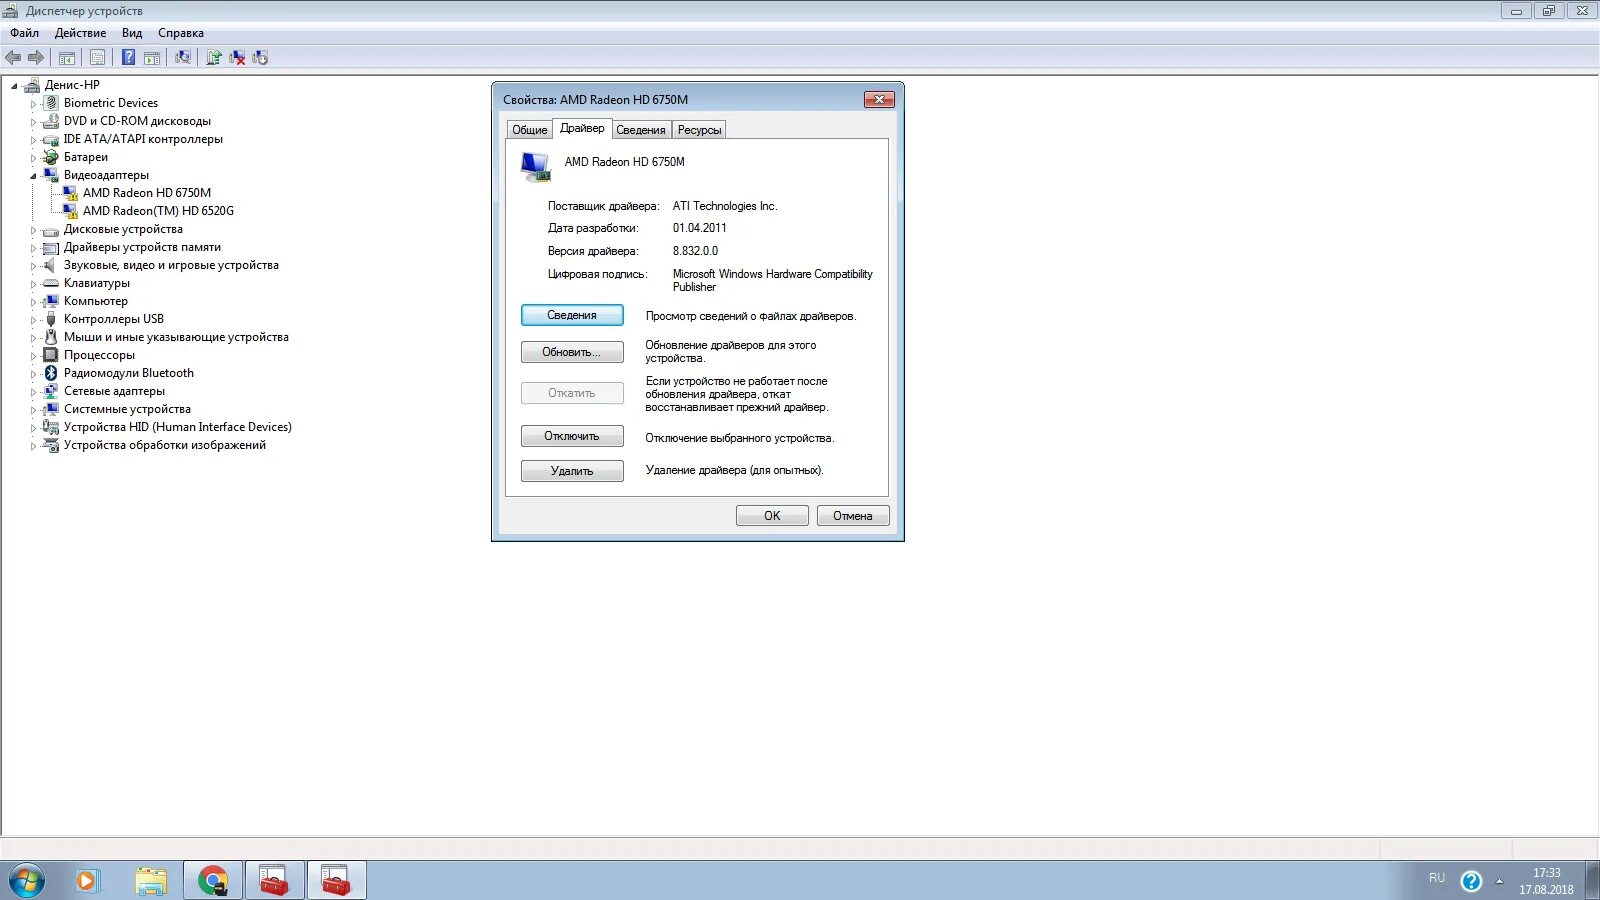
Task: Launch Google Chrome from the taskbar
Action: click(212, 881)
